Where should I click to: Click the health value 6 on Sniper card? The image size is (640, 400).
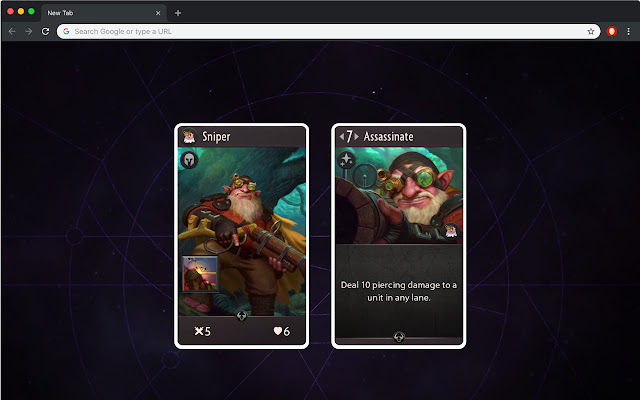pyautogui.click(x=287, y=331)
